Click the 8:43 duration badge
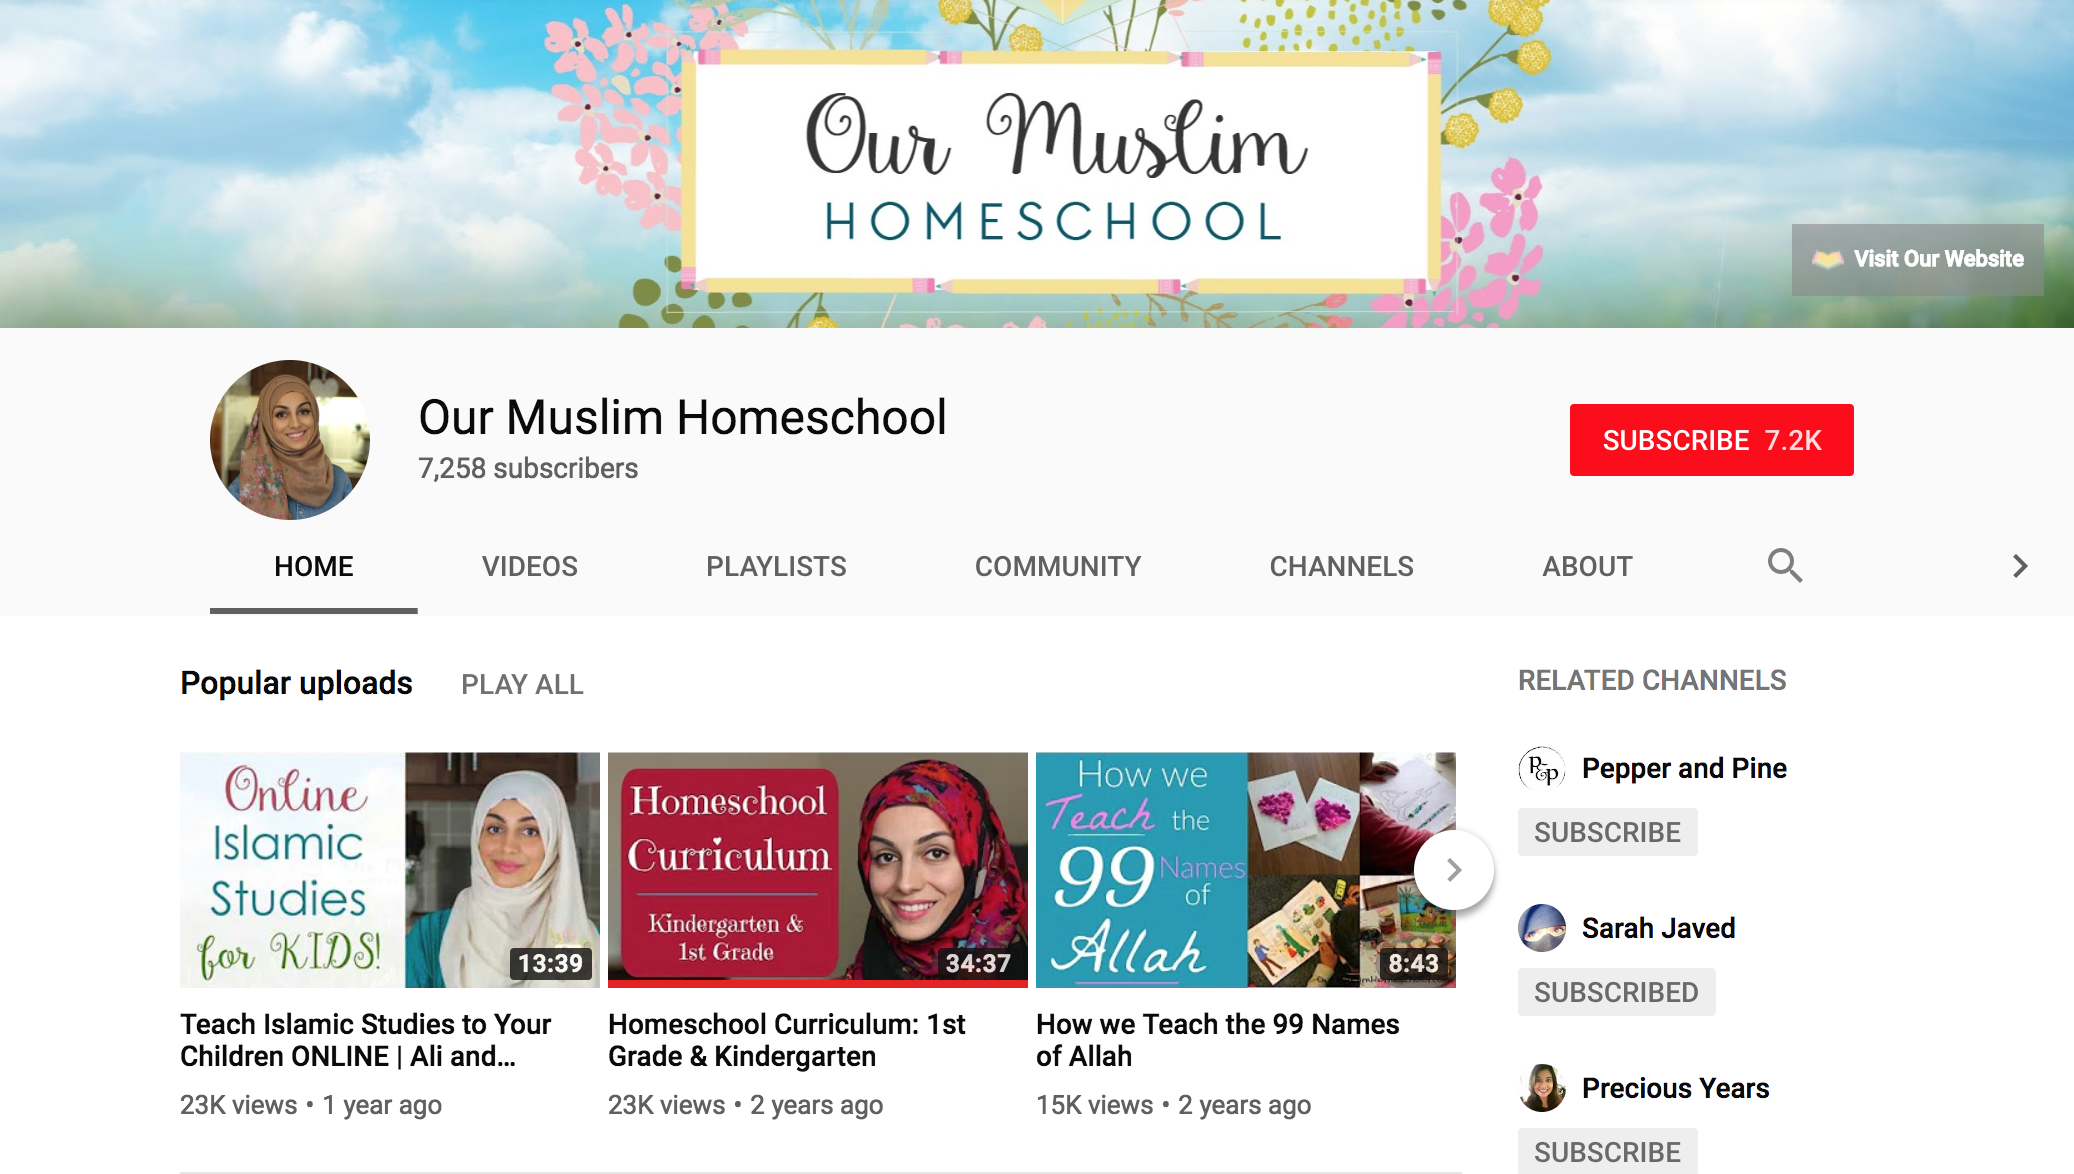This screenshot has height=1174, width=2074. [1413, 963]
